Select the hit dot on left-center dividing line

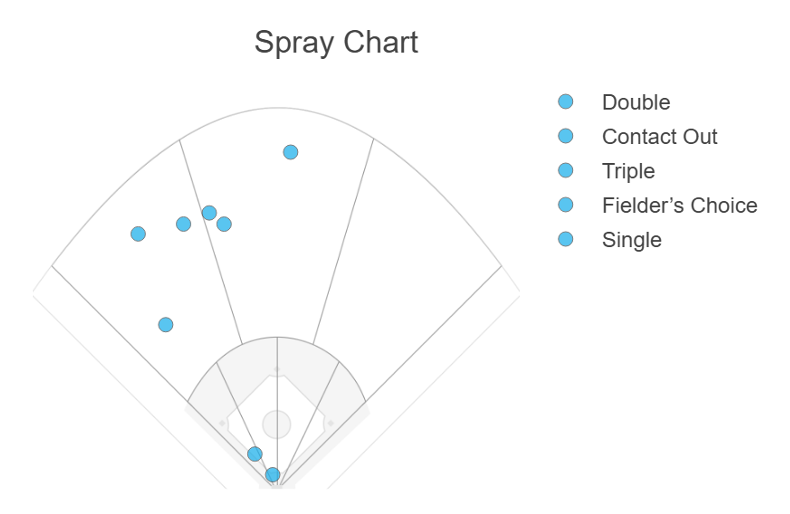point(209,213)
